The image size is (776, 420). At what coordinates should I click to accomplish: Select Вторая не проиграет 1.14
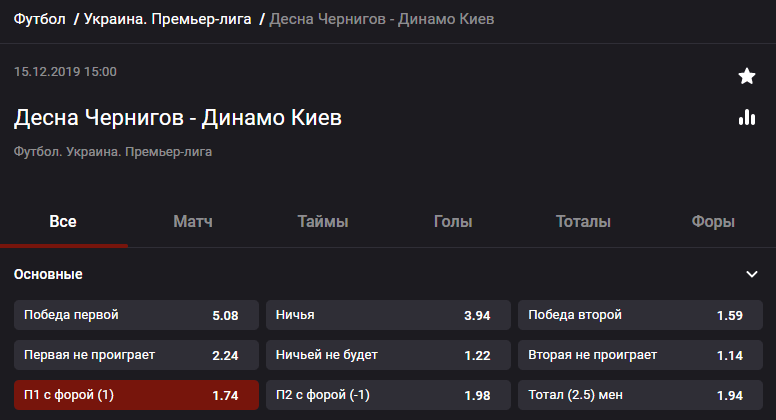click(x=640, y=355)
